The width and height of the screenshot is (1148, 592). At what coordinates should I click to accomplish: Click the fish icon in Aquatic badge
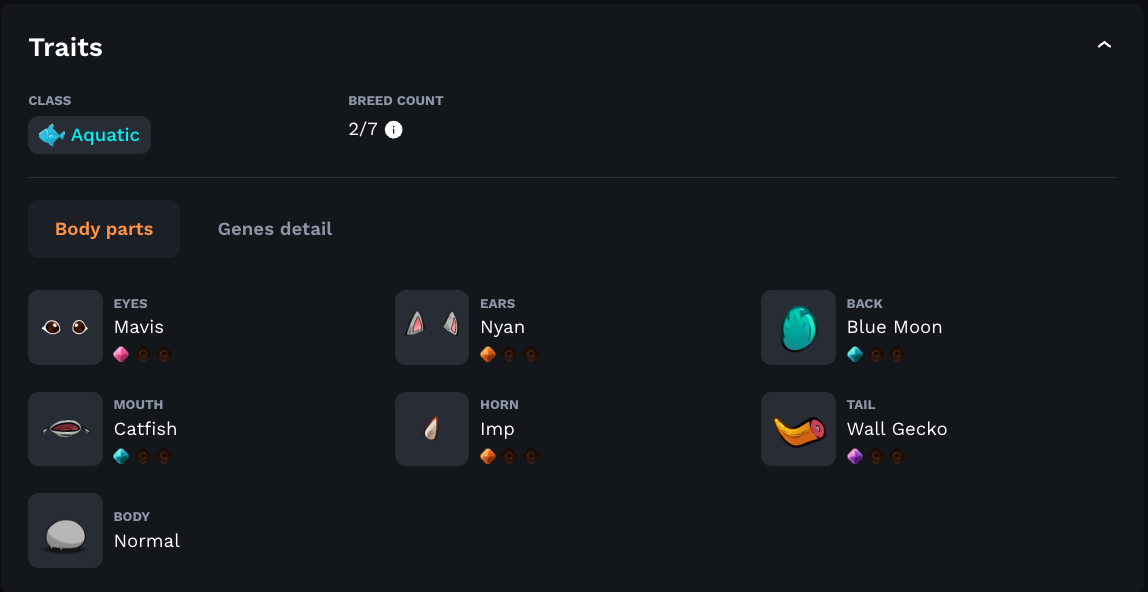pos(52,135)
